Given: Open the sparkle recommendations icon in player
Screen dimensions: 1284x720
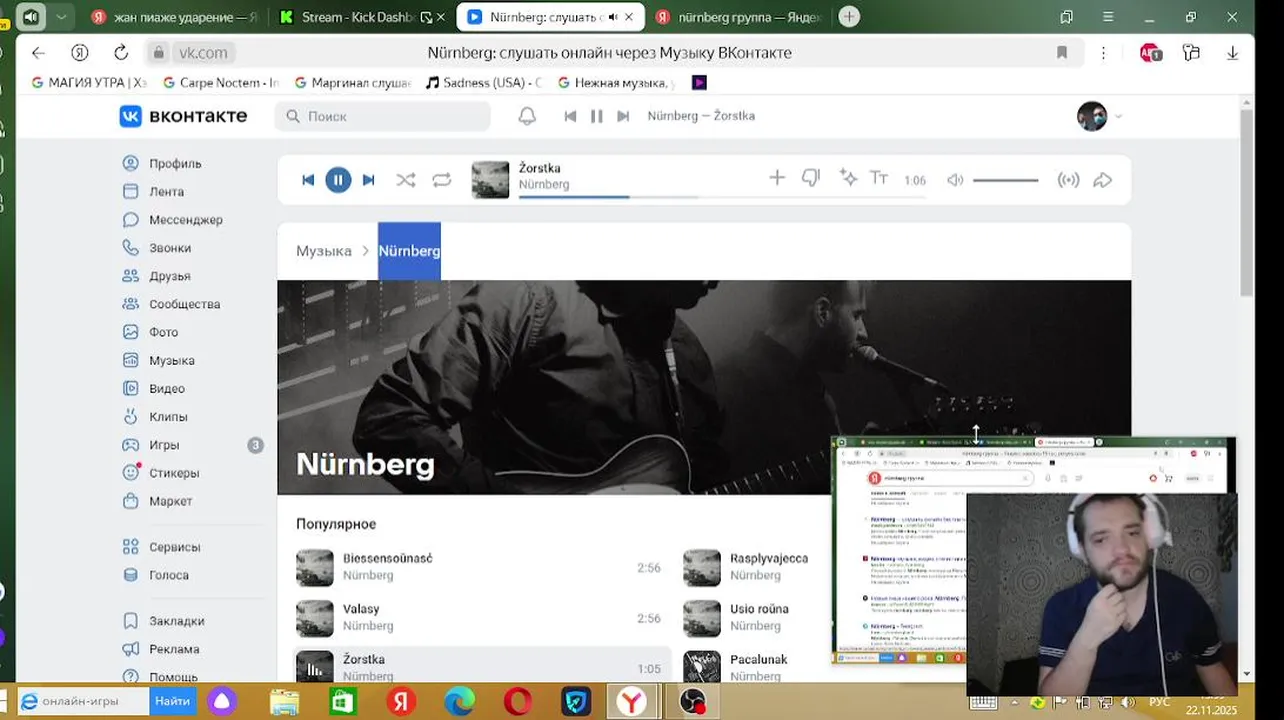Looking at the screenshot, I should (848, 178).
